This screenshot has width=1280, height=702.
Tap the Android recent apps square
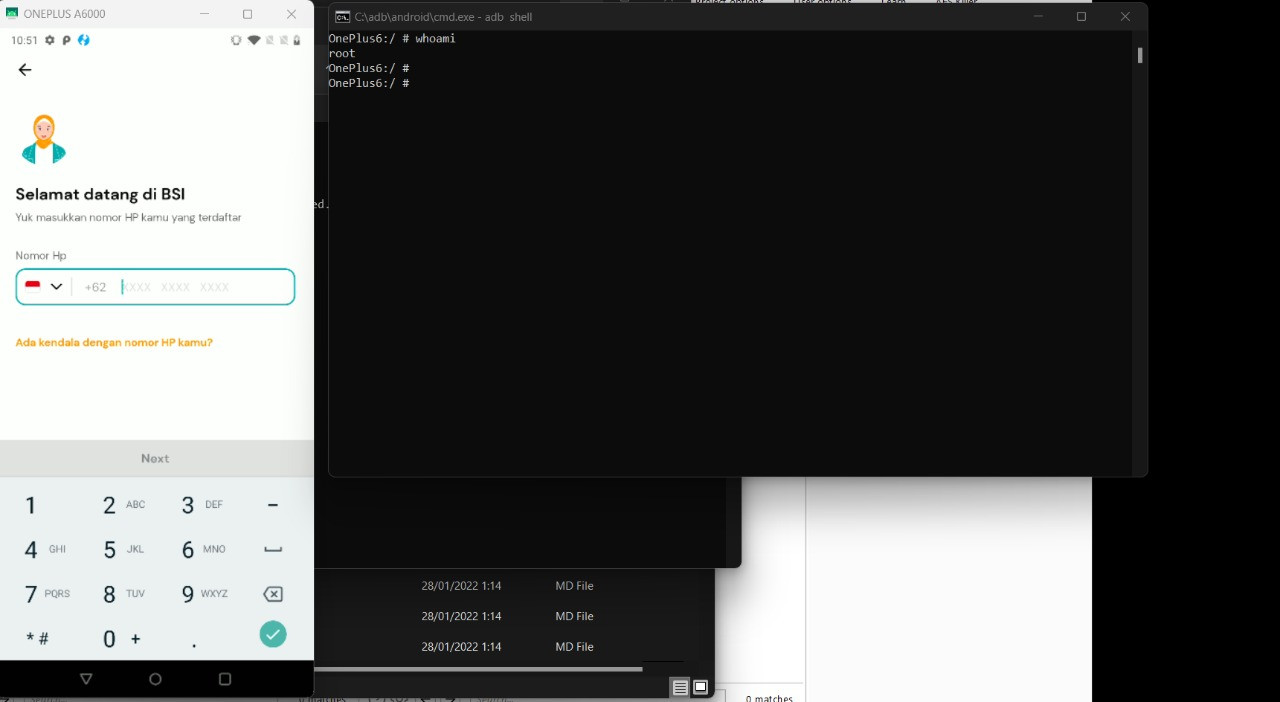pos(225,679)
